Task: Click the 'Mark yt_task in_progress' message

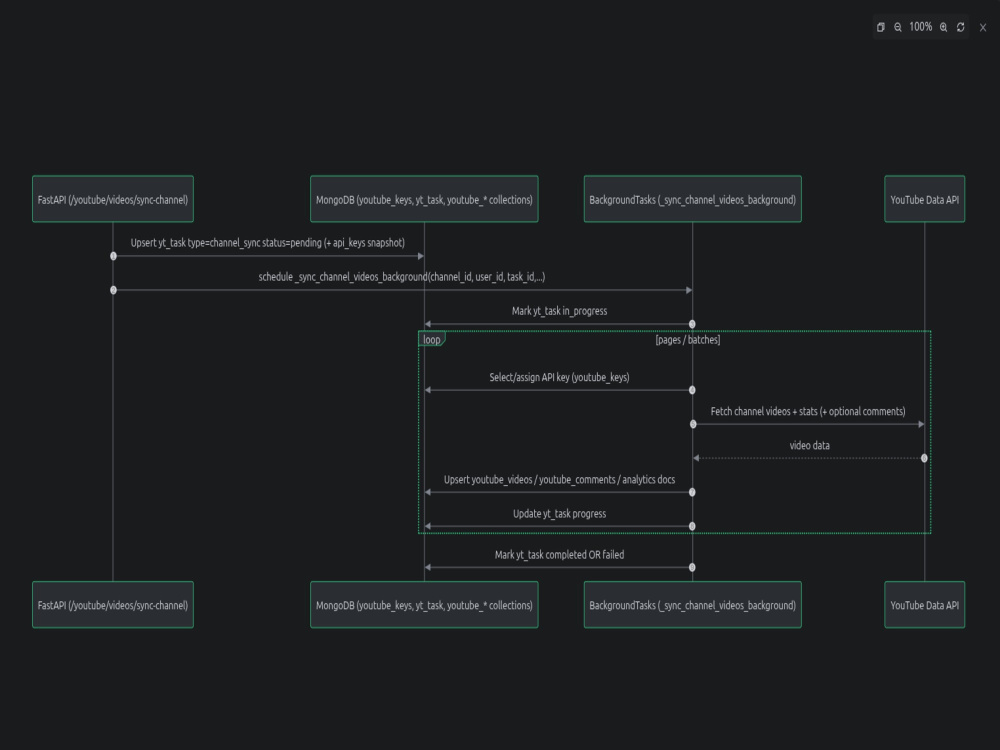Action: tap(559, 311)
